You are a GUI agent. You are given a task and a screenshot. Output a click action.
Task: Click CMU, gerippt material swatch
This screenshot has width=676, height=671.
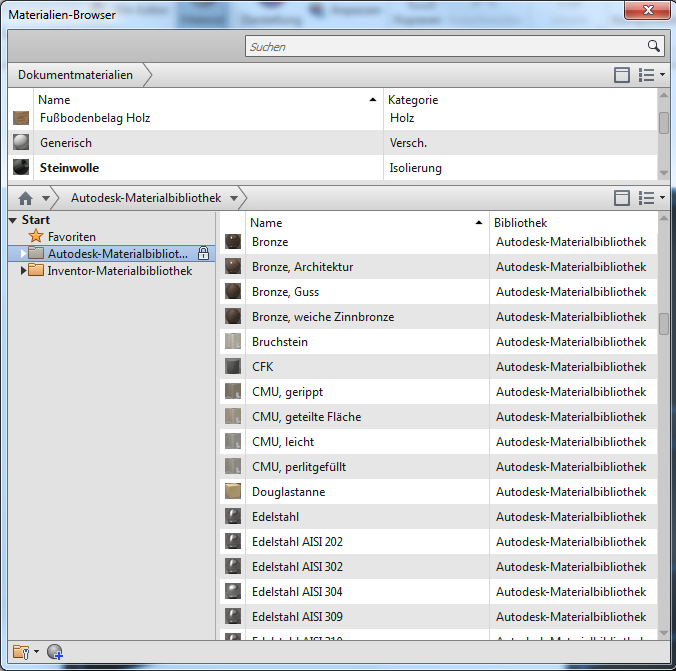click(233, 392)
